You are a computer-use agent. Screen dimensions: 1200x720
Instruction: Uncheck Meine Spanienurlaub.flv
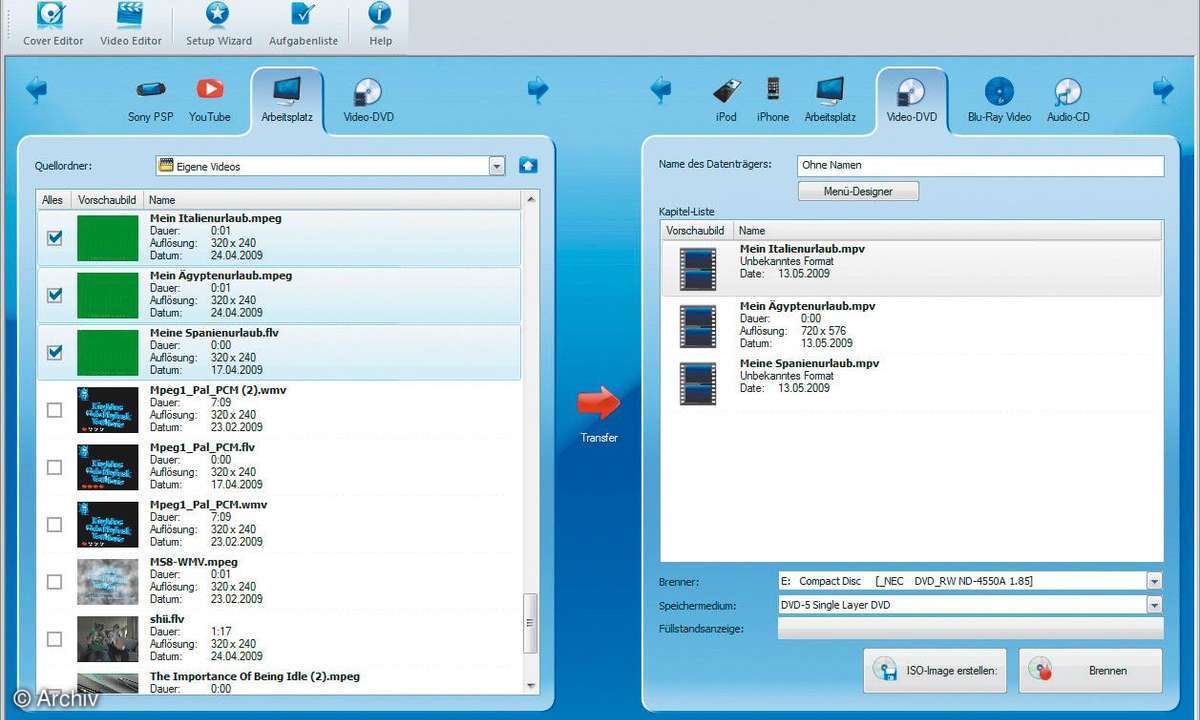(x=54, y=352)
